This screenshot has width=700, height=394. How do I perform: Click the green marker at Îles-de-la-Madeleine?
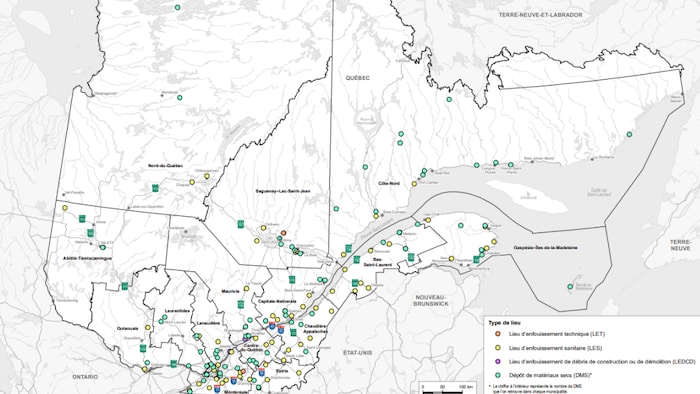point(570,286)
